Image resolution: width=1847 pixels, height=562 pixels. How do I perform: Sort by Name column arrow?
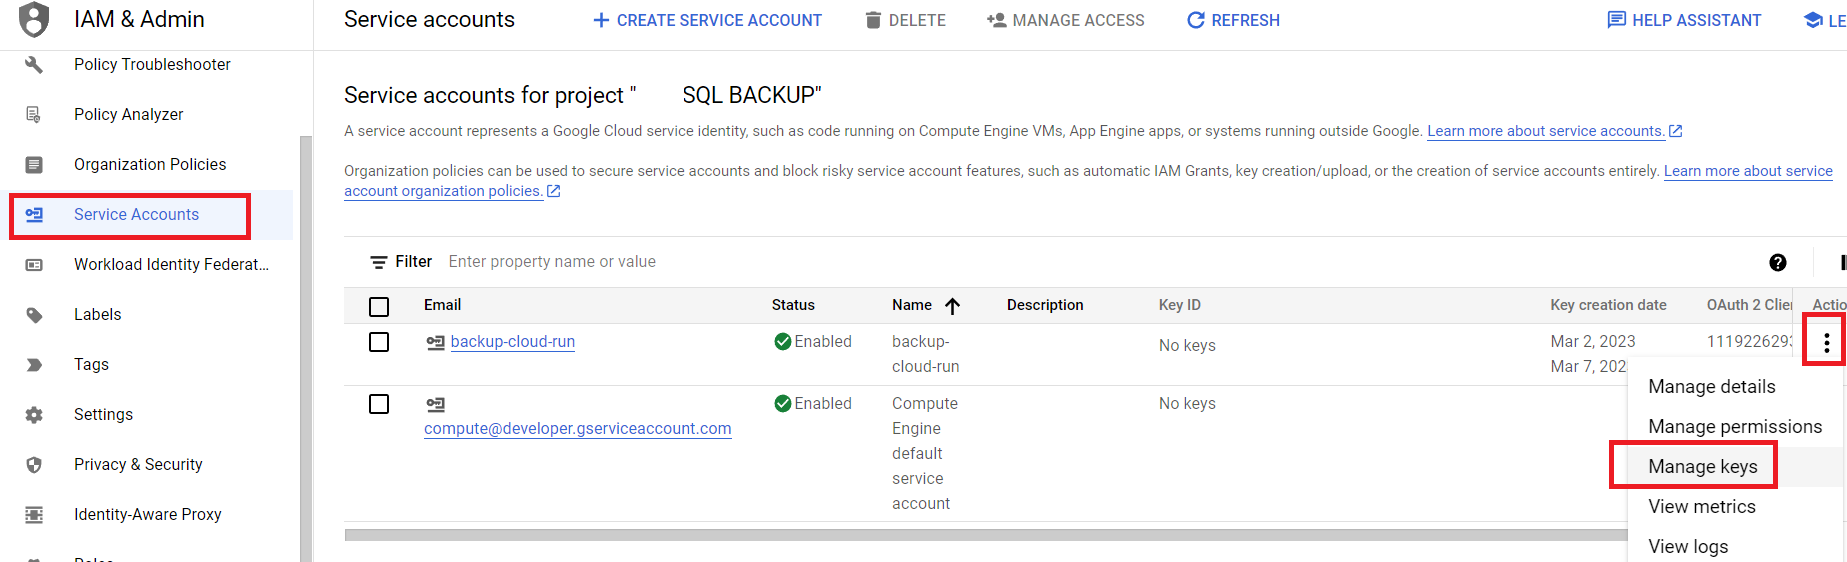[952, 306]
